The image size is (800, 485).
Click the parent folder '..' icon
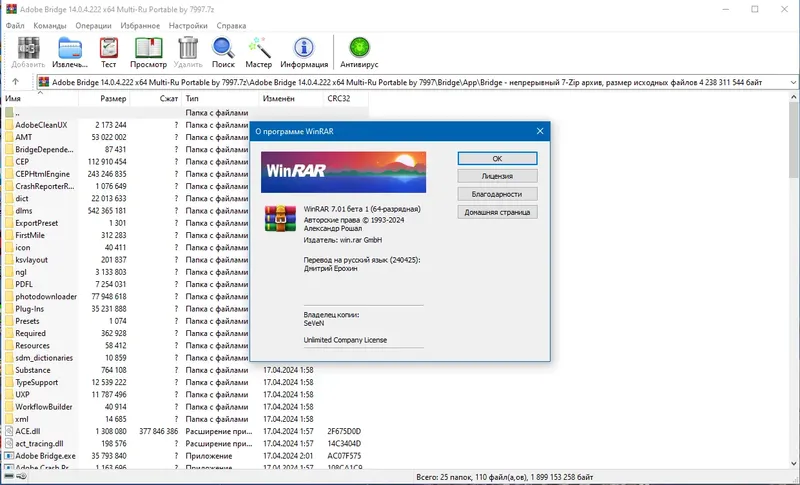pos(9,113)
